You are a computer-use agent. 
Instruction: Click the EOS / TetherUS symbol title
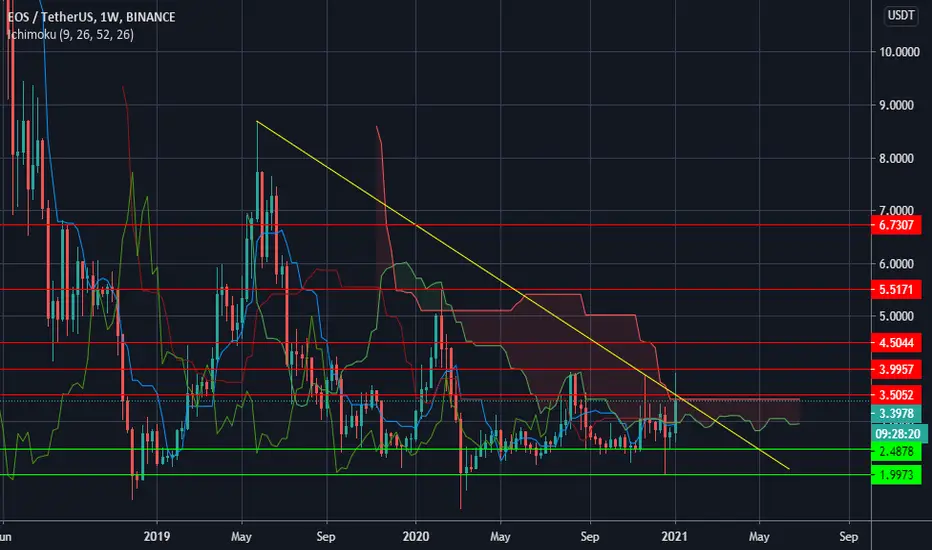[x=92, y=17]
